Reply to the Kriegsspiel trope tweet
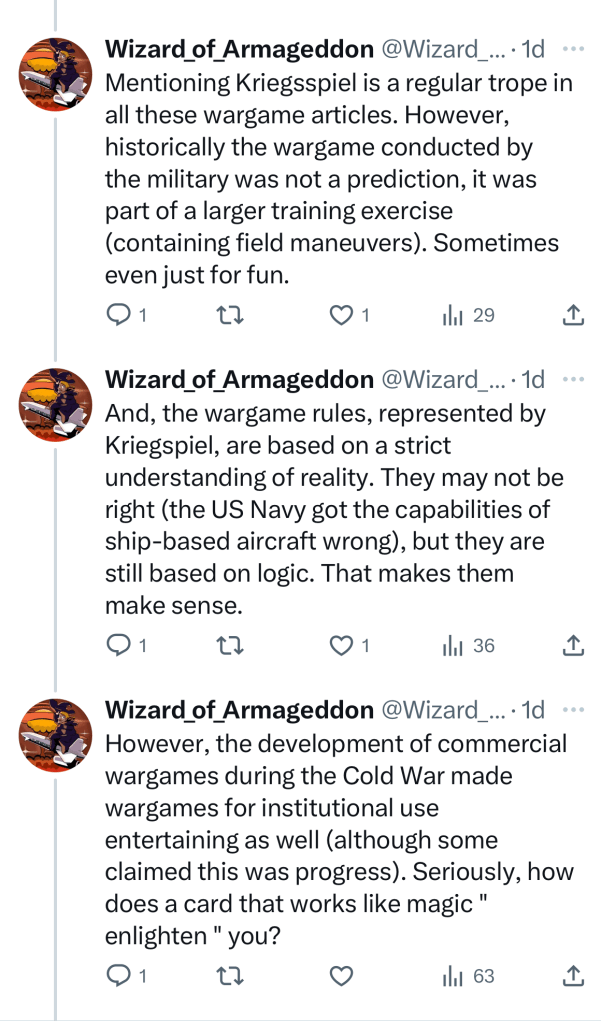Image resolution: width=601 pixels, height=1024 pixels. pos(118,316)
